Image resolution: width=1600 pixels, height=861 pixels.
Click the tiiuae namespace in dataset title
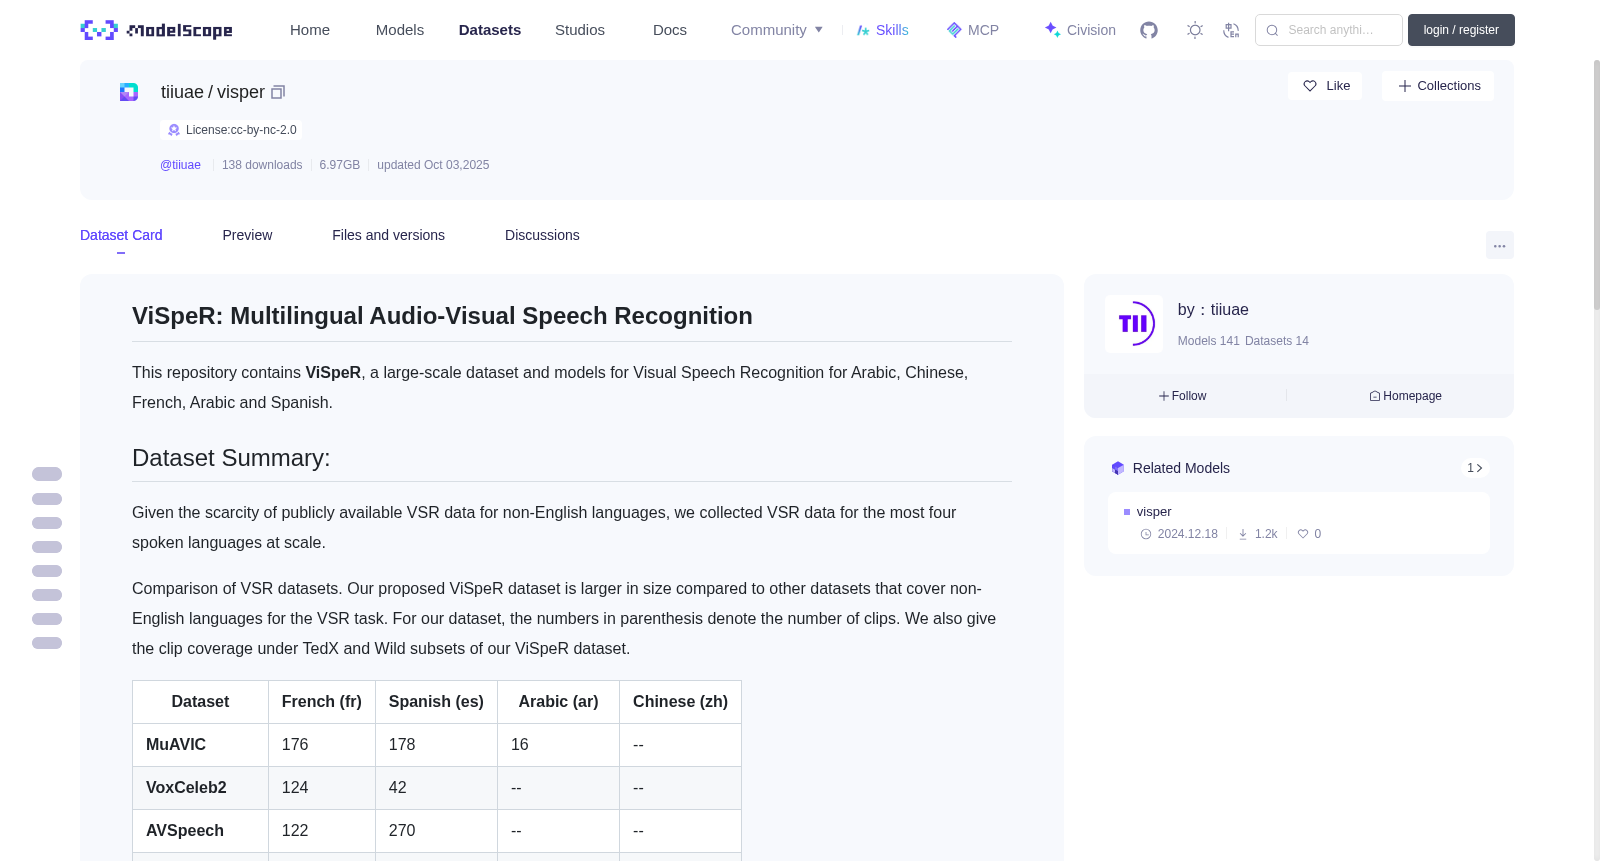(182, 92)
